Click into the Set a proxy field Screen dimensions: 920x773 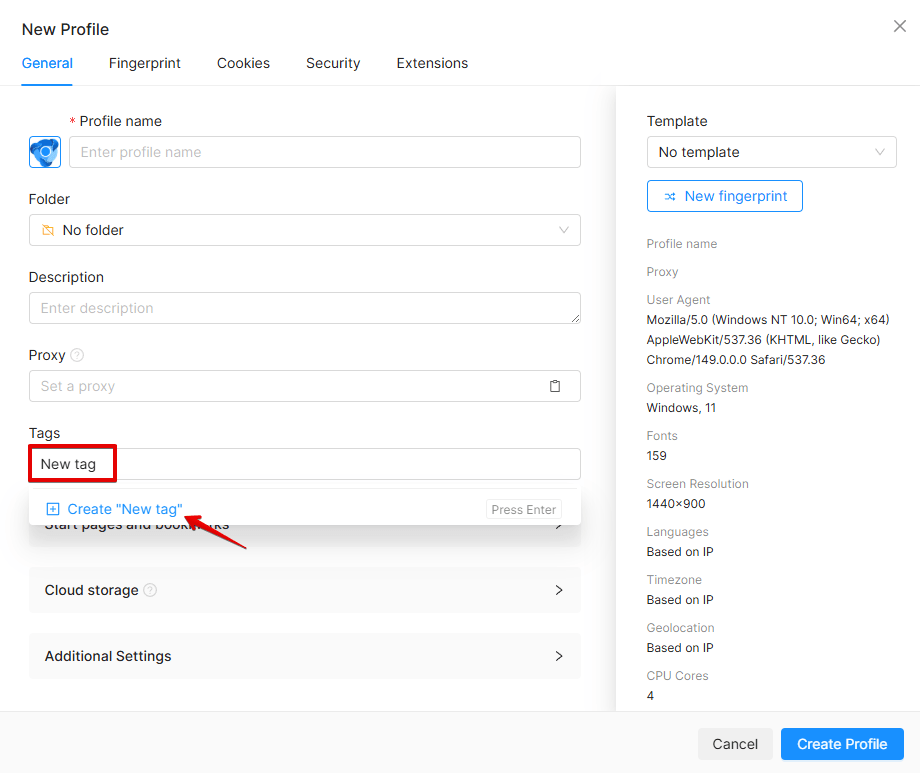coord(305,386)
